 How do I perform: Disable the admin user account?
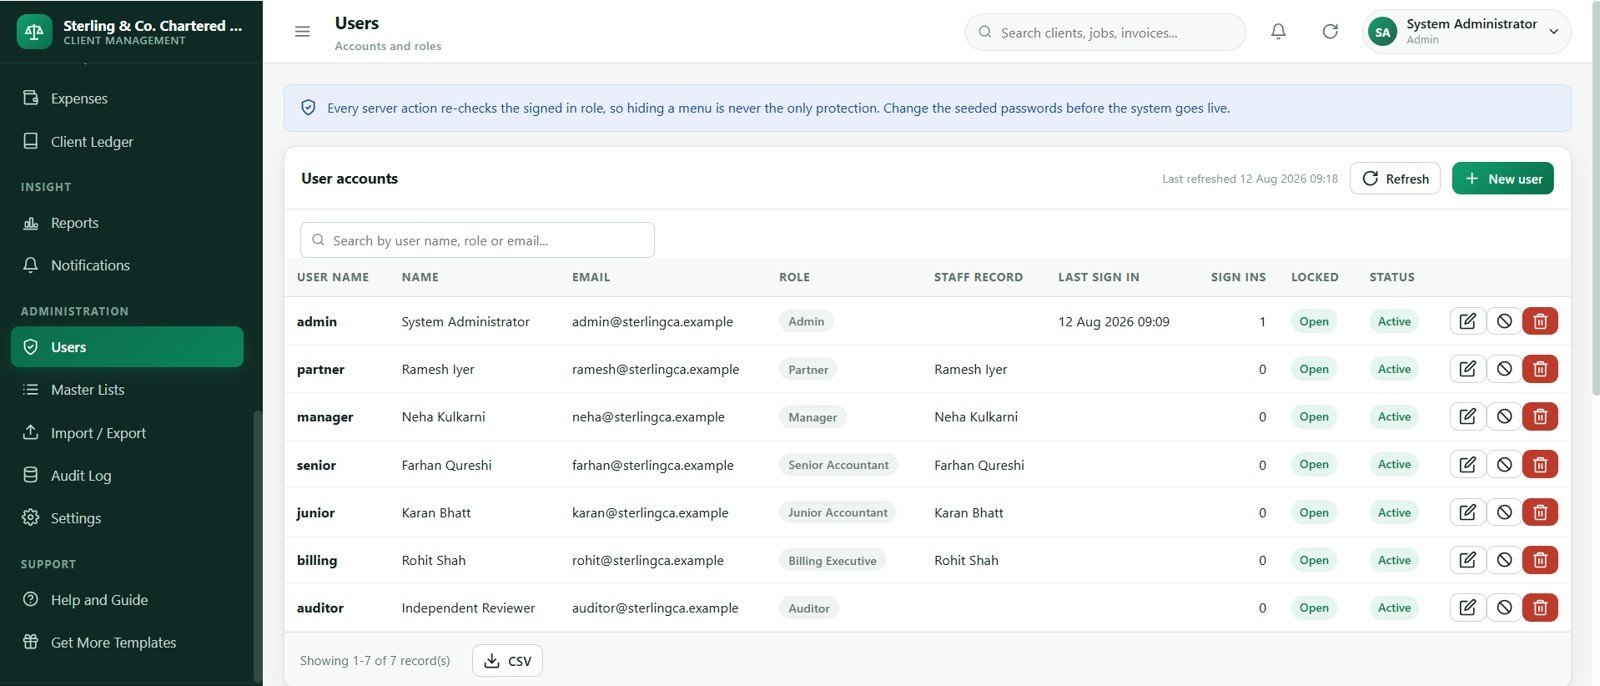coord(1504,321)
